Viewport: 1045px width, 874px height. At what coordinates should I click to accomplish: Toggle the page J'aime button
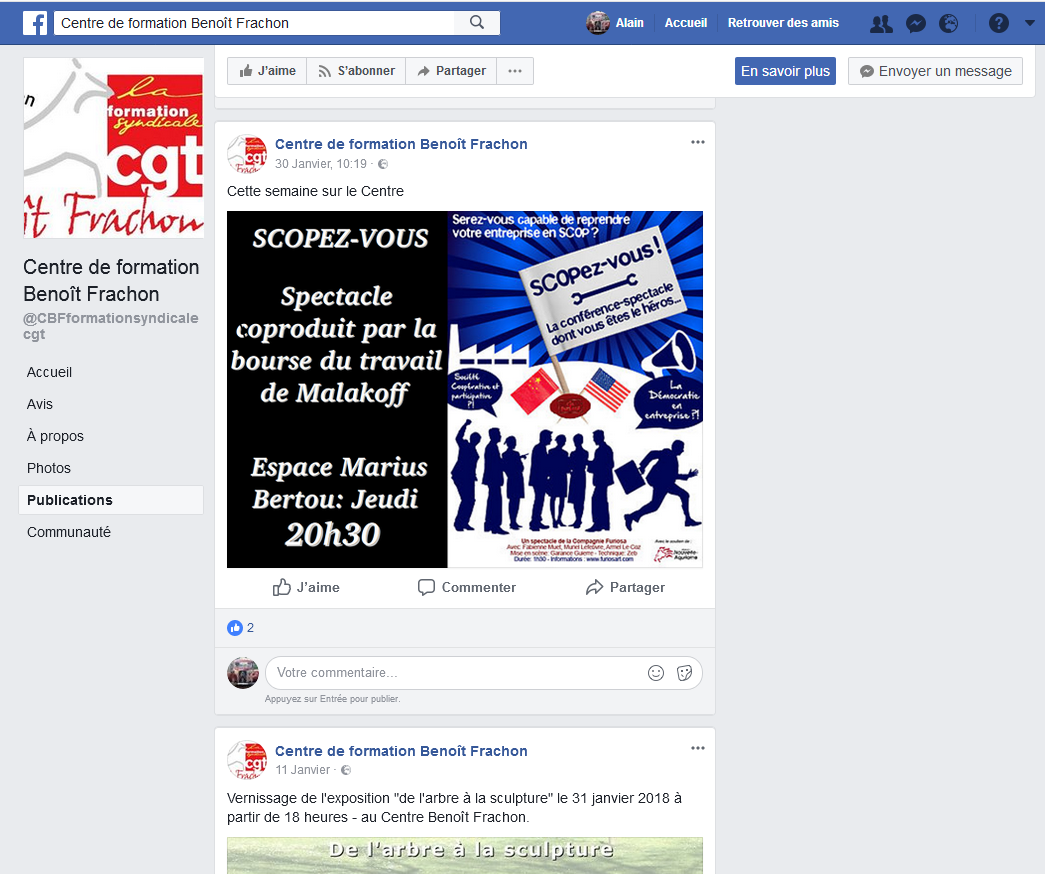point(267,71)
